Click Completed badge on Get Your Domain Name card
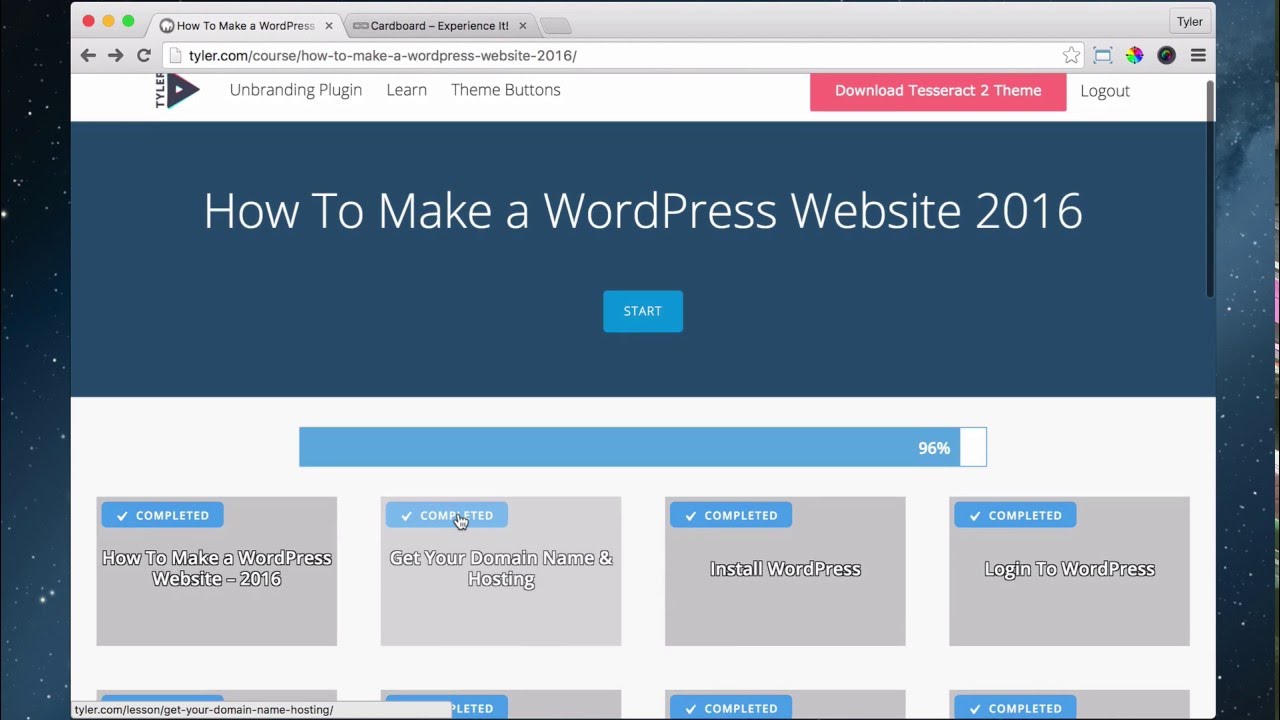Screen dimensions: 1280x720 coord(447,515)
